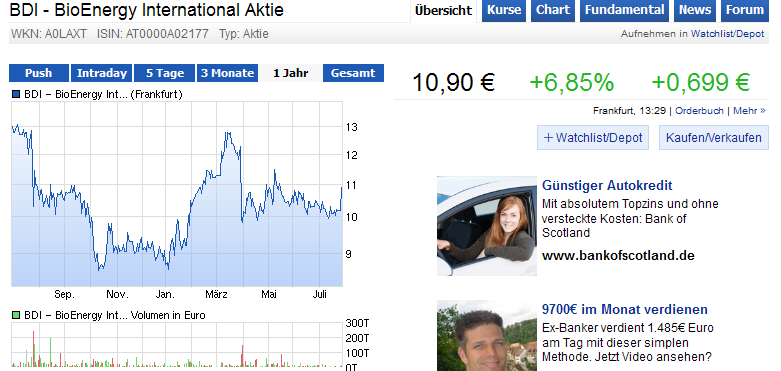781x371 pixels.
Task: Open the Orderbuch link
Action: tap(699, 111)
